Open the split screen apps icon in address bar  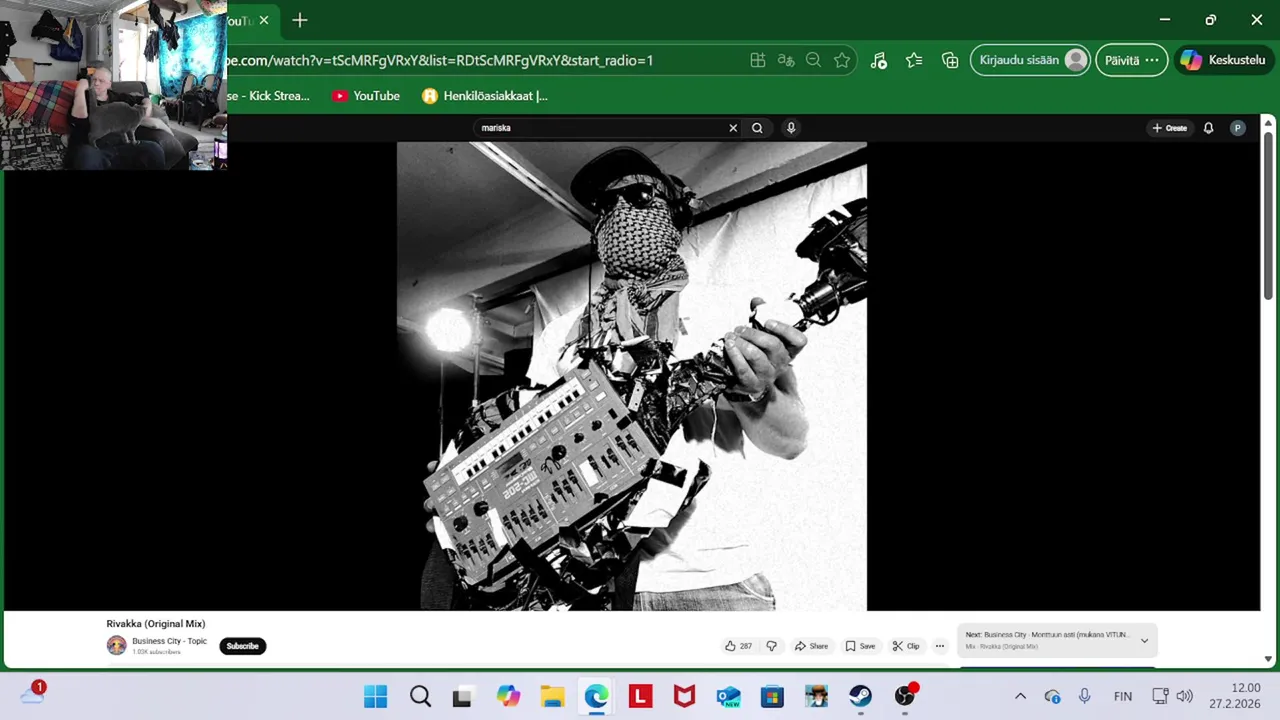pyautogui.click(x=758, y=60)
